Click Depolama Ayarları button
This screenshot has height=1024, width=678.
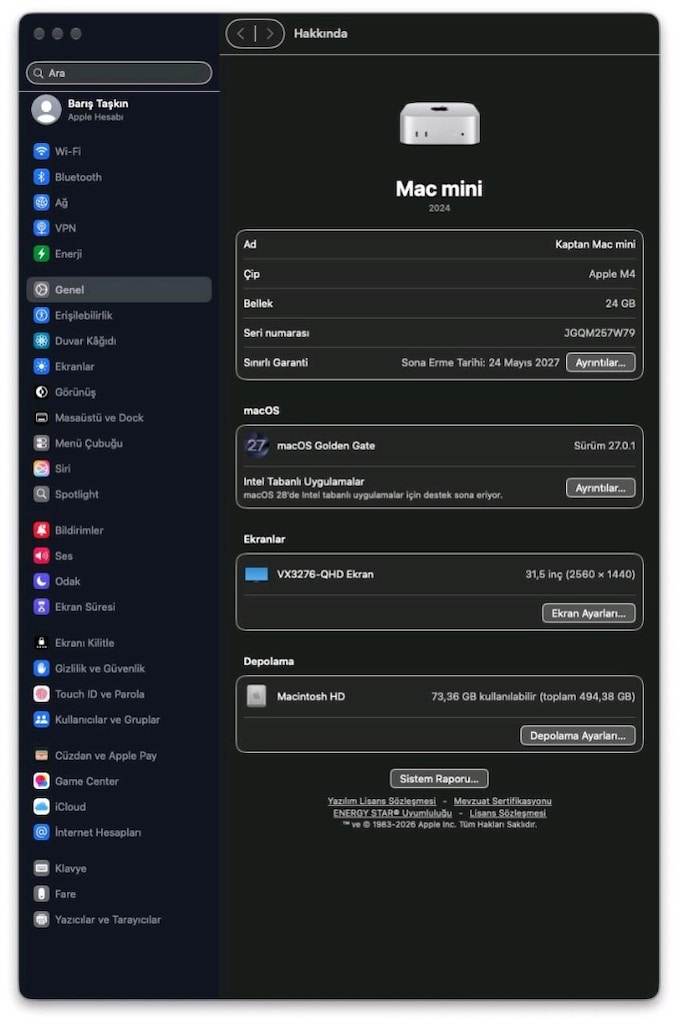(x=577, y=735)
